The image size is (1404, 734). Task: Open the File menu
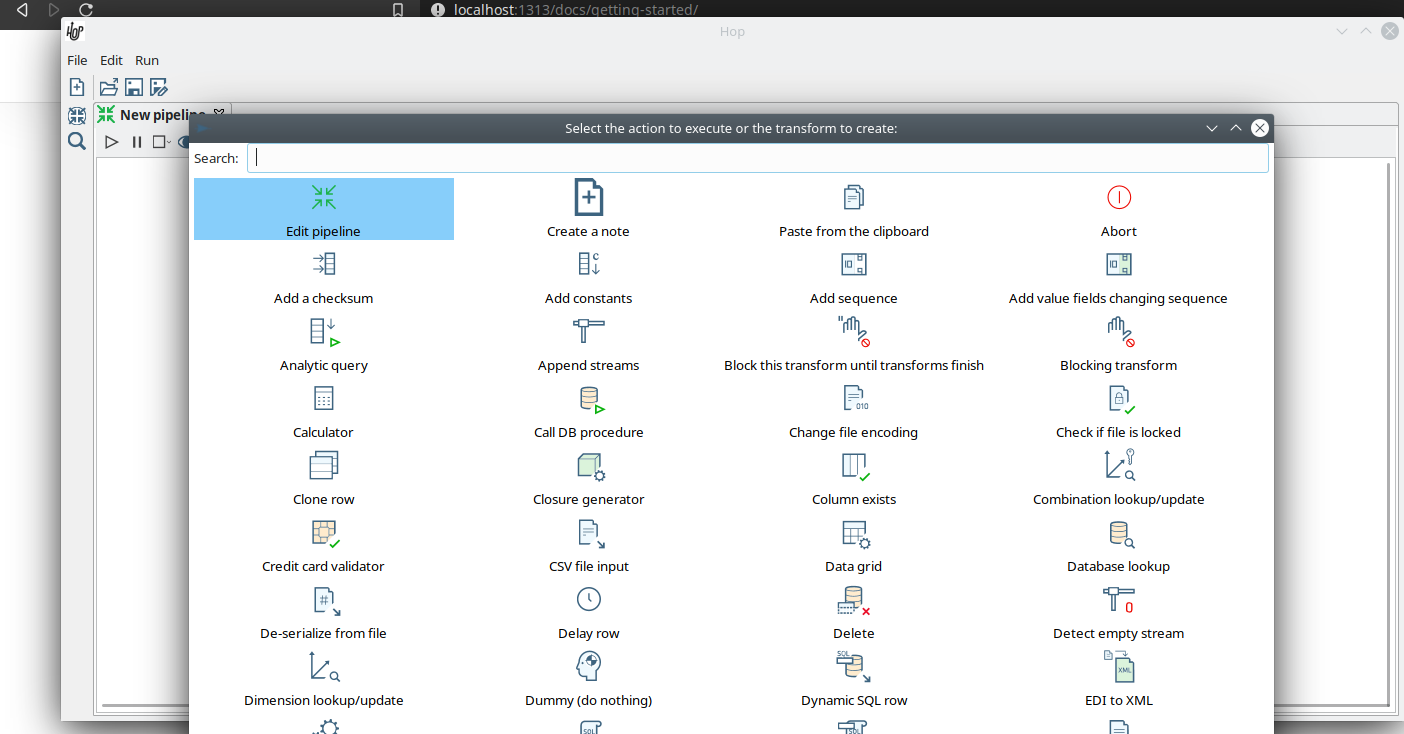coord(77,60)
